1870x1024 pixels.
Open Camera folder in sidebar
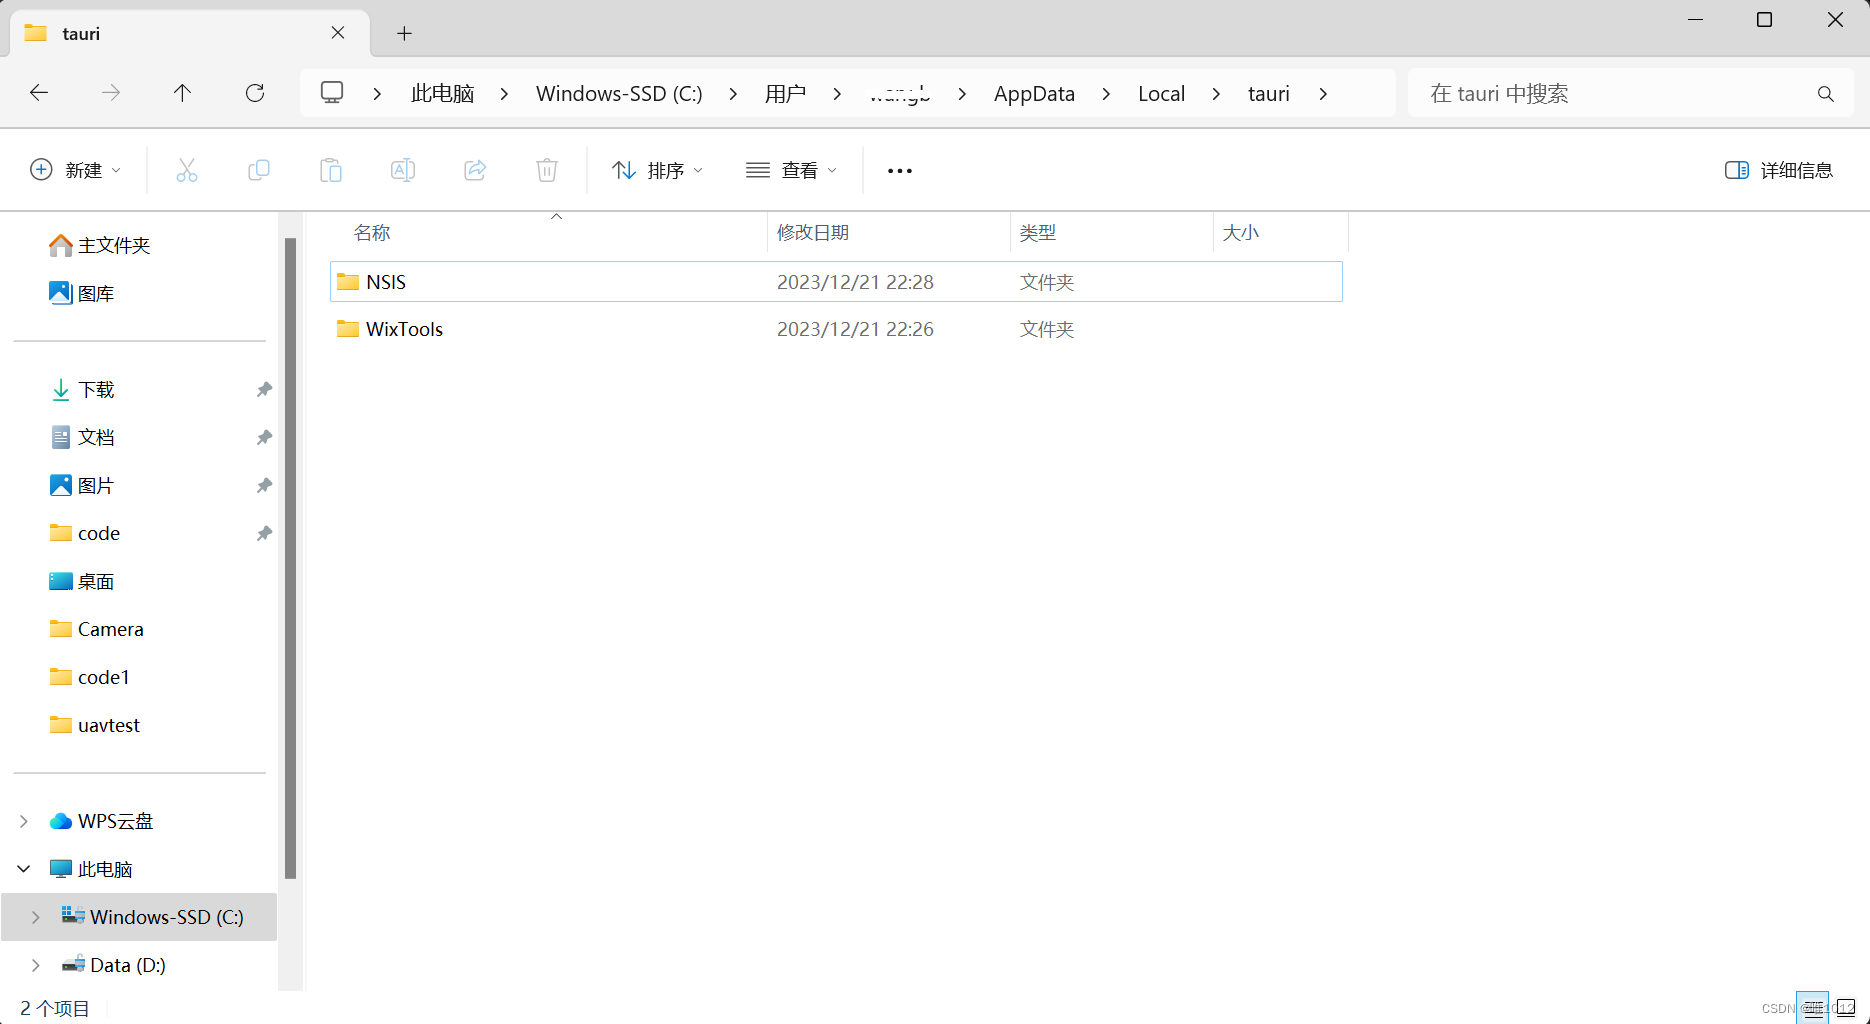click(97, 629)
